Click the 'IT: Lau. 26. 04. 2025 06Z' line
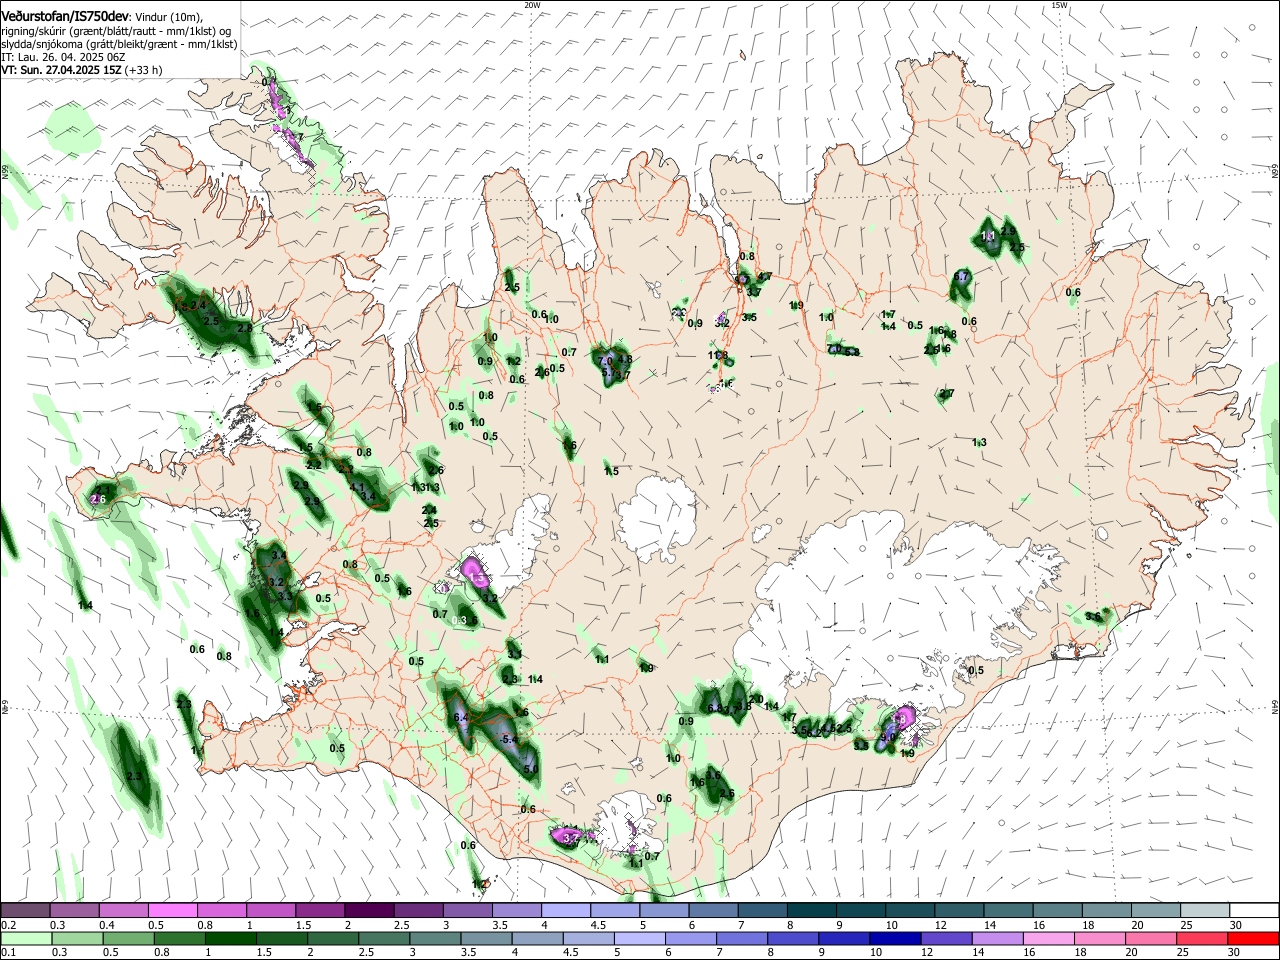The width and height of the screenshot is (1280, 960). pos(63,58)
